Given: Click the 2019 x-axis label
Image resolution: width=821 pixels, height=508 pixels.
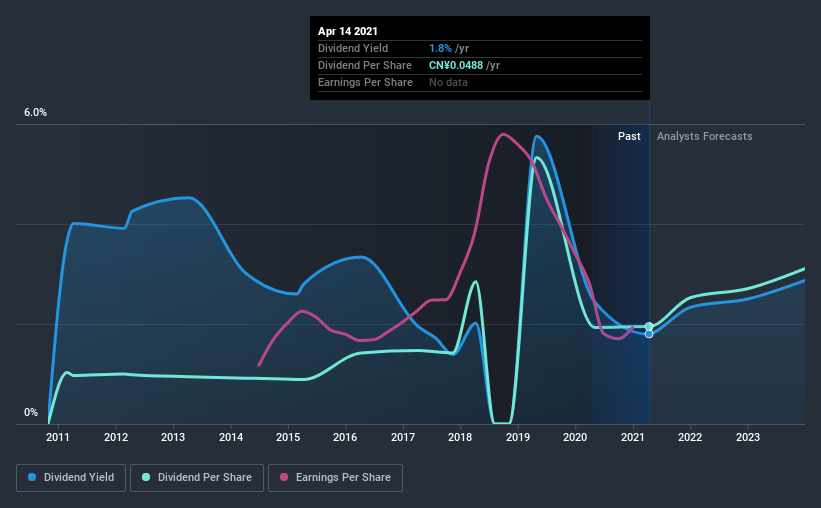Looking at the screenshot, I should 518,437.
